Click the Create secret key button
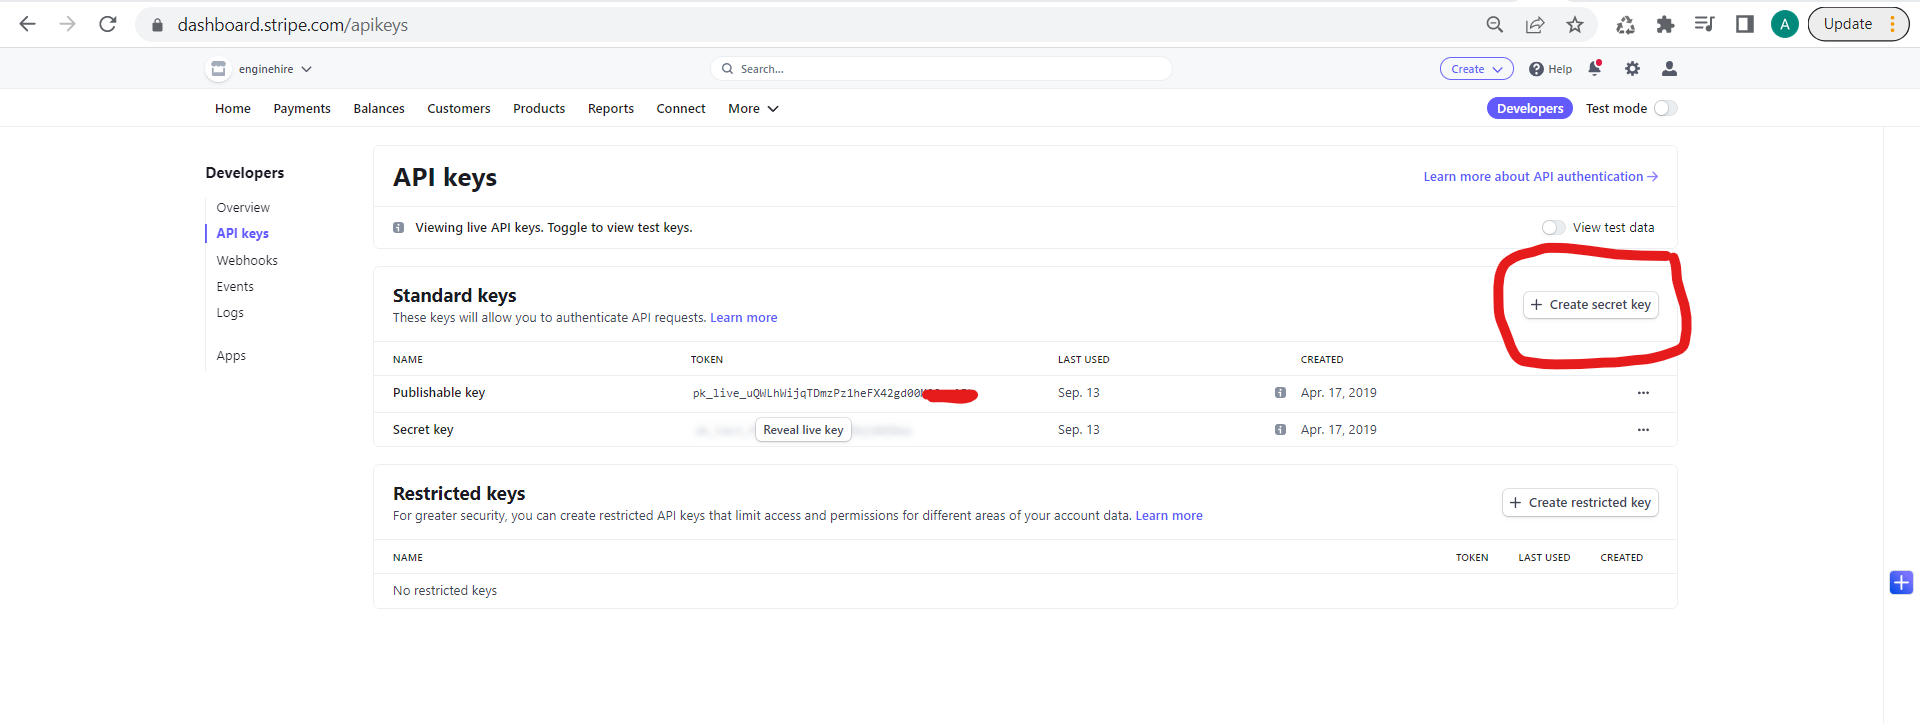1920x723 pixels. click(x=1590, y=305)
